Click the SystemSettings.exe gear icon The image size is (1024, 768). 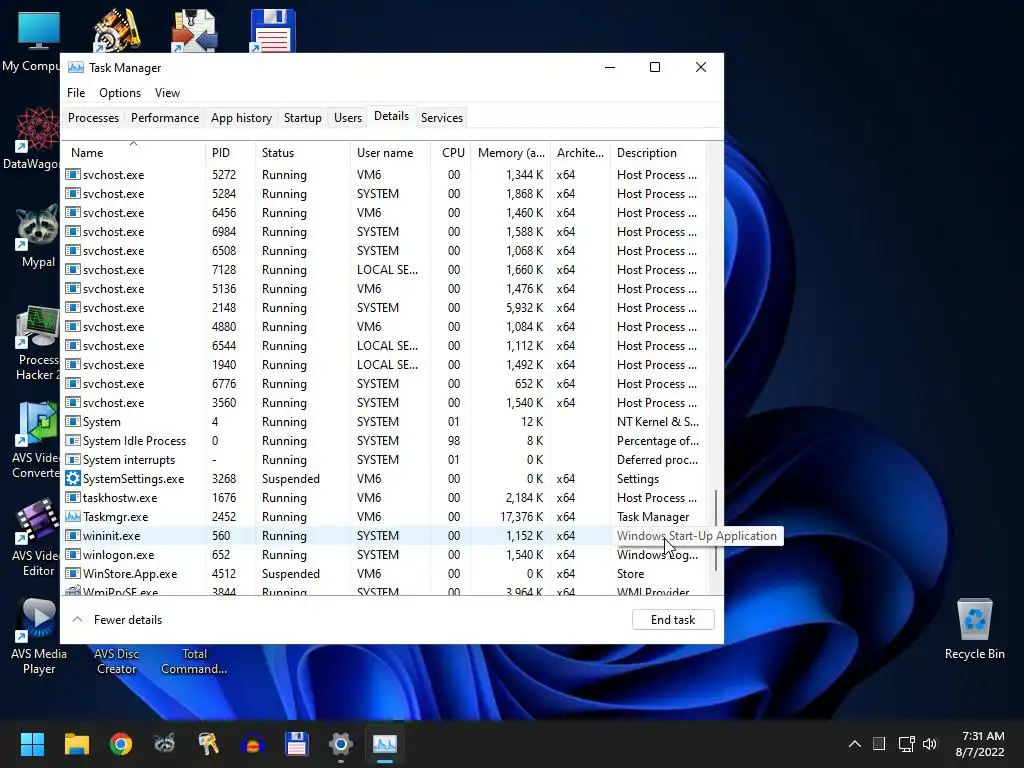point(73,479)
